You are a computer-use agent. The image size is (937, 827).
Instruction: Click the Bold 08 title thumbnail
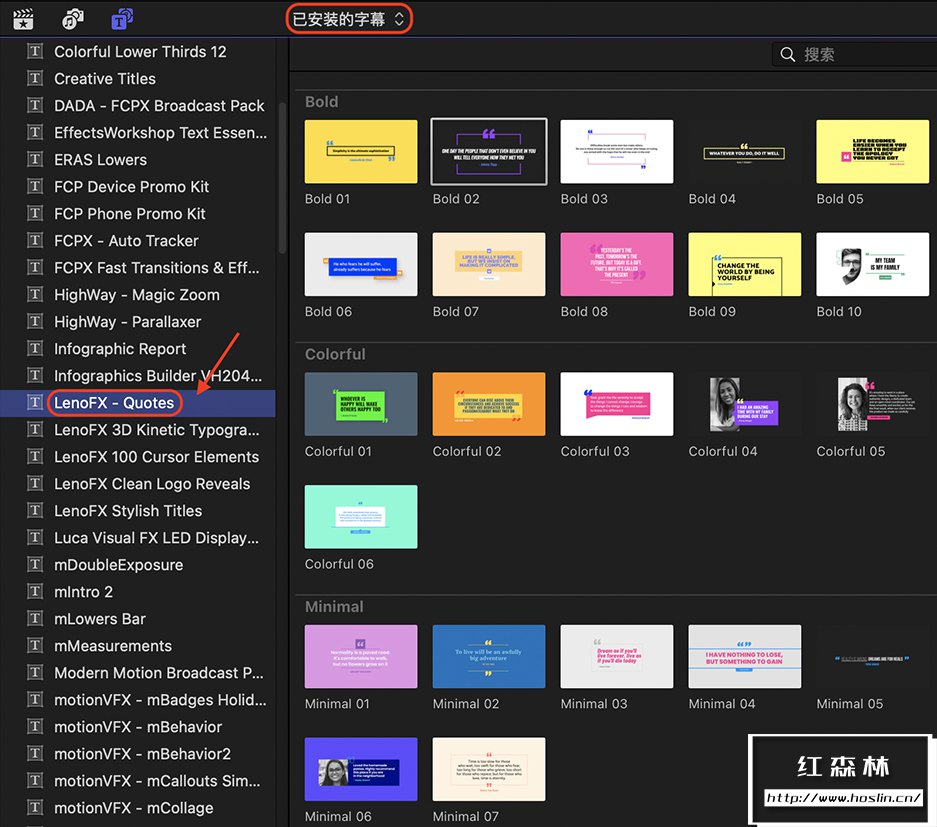click(617, 264)
